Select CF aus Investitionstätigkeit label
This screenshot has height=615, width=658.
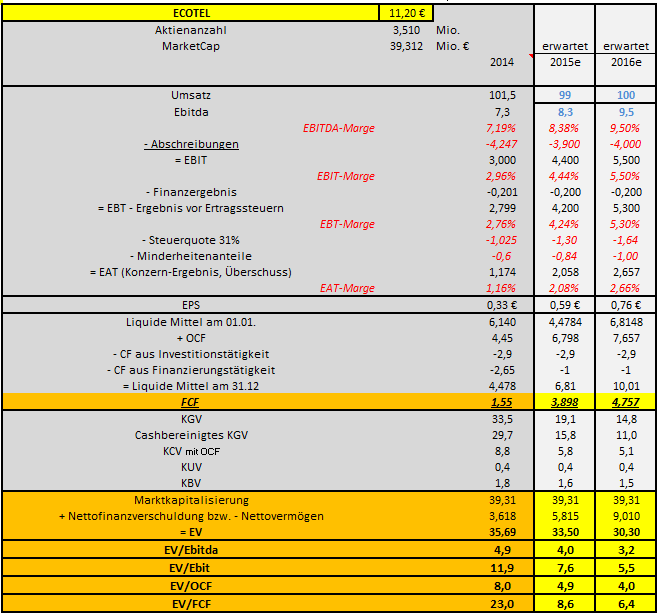coord(191,354)
